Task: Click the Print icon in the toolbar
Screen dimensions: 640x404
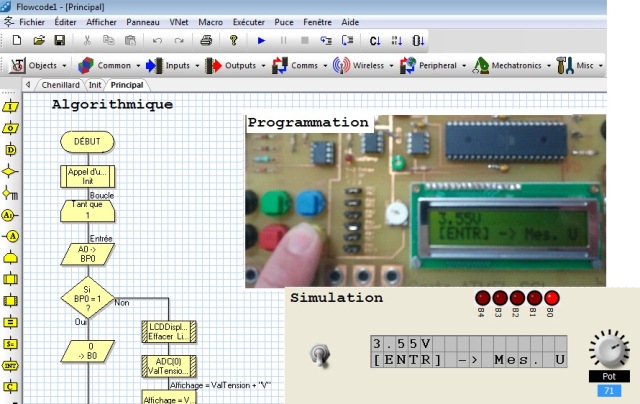Action: tap(205, 41)
